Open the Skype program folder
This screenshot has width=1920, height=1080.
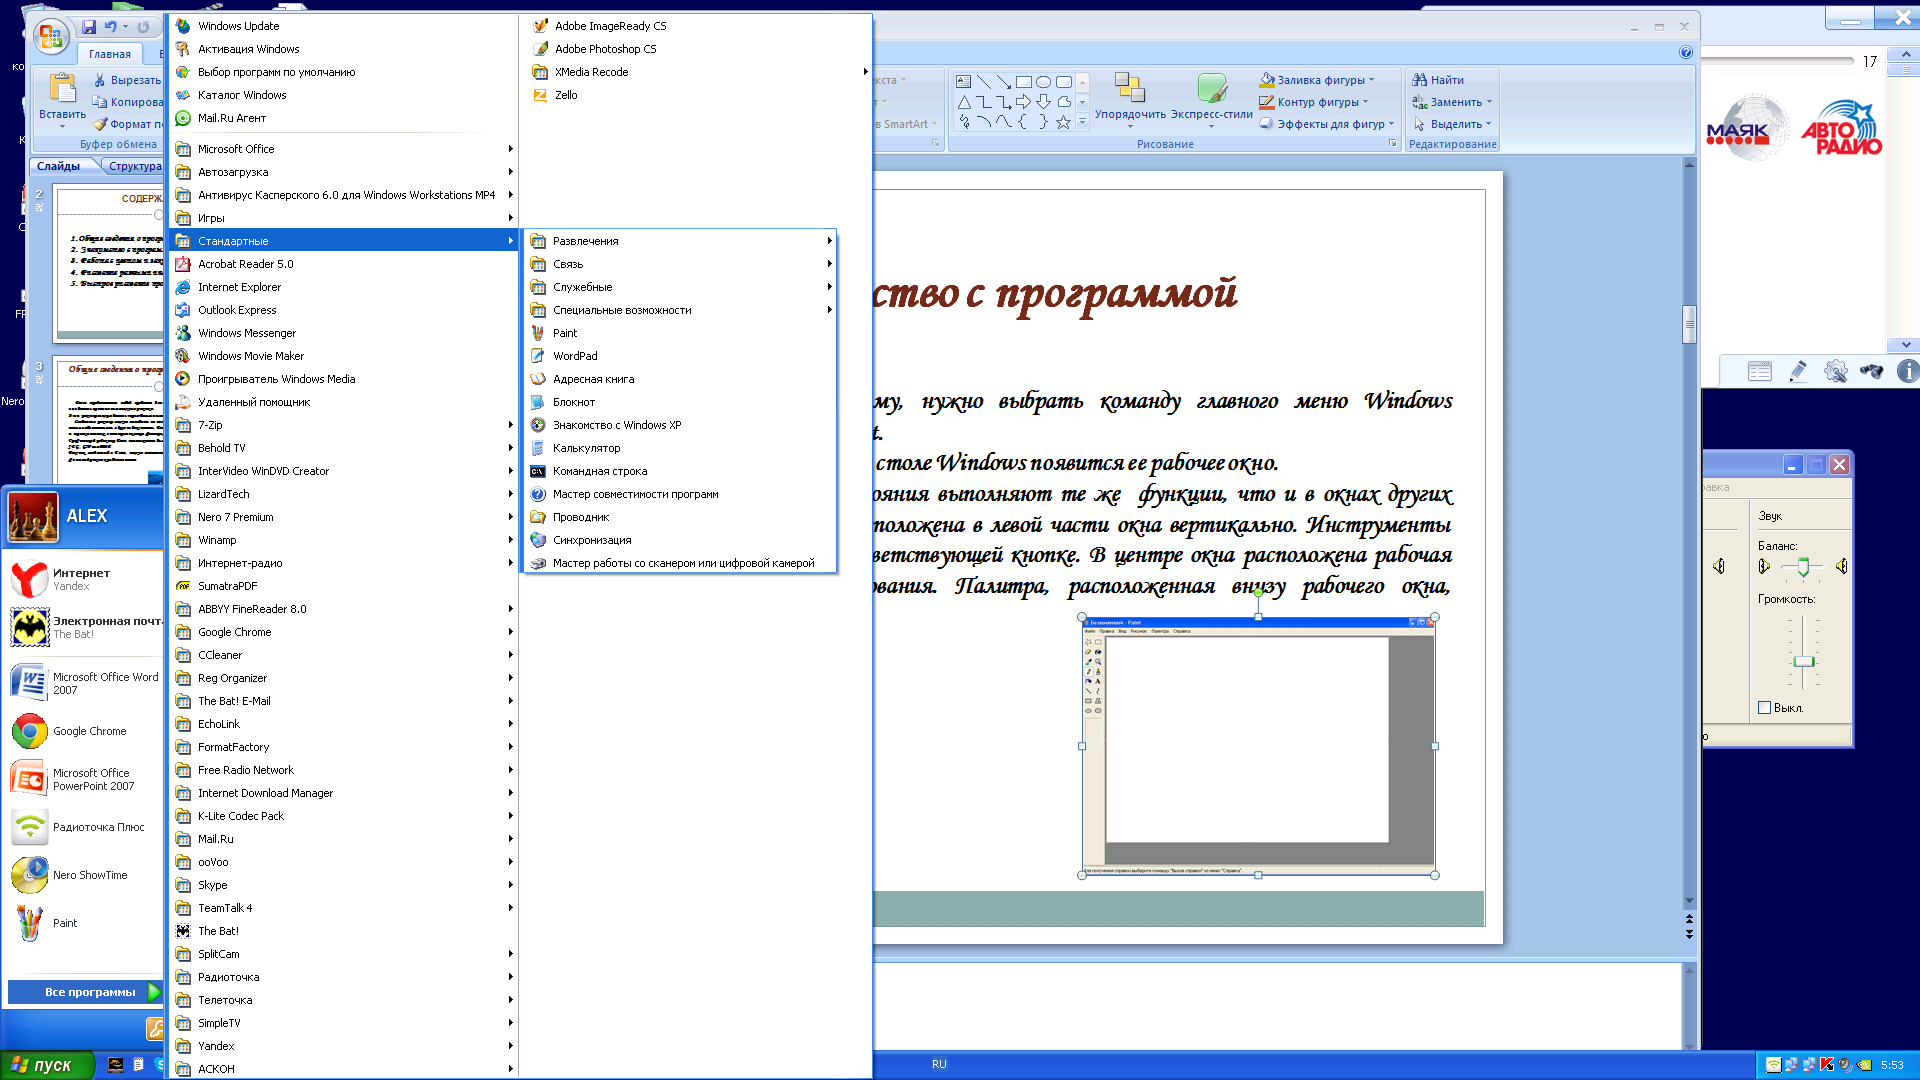pyautogui.click(x=344, y=885)
